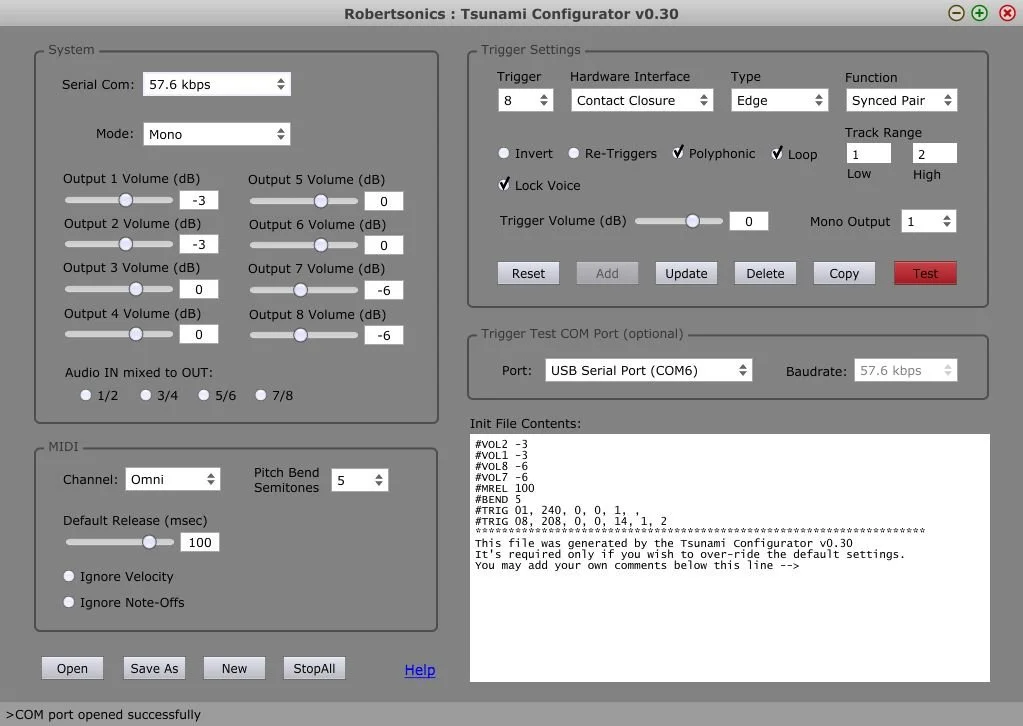Open the Mono Output dropdown
This screenshot has height=726, width=1023.
(928, 221)
